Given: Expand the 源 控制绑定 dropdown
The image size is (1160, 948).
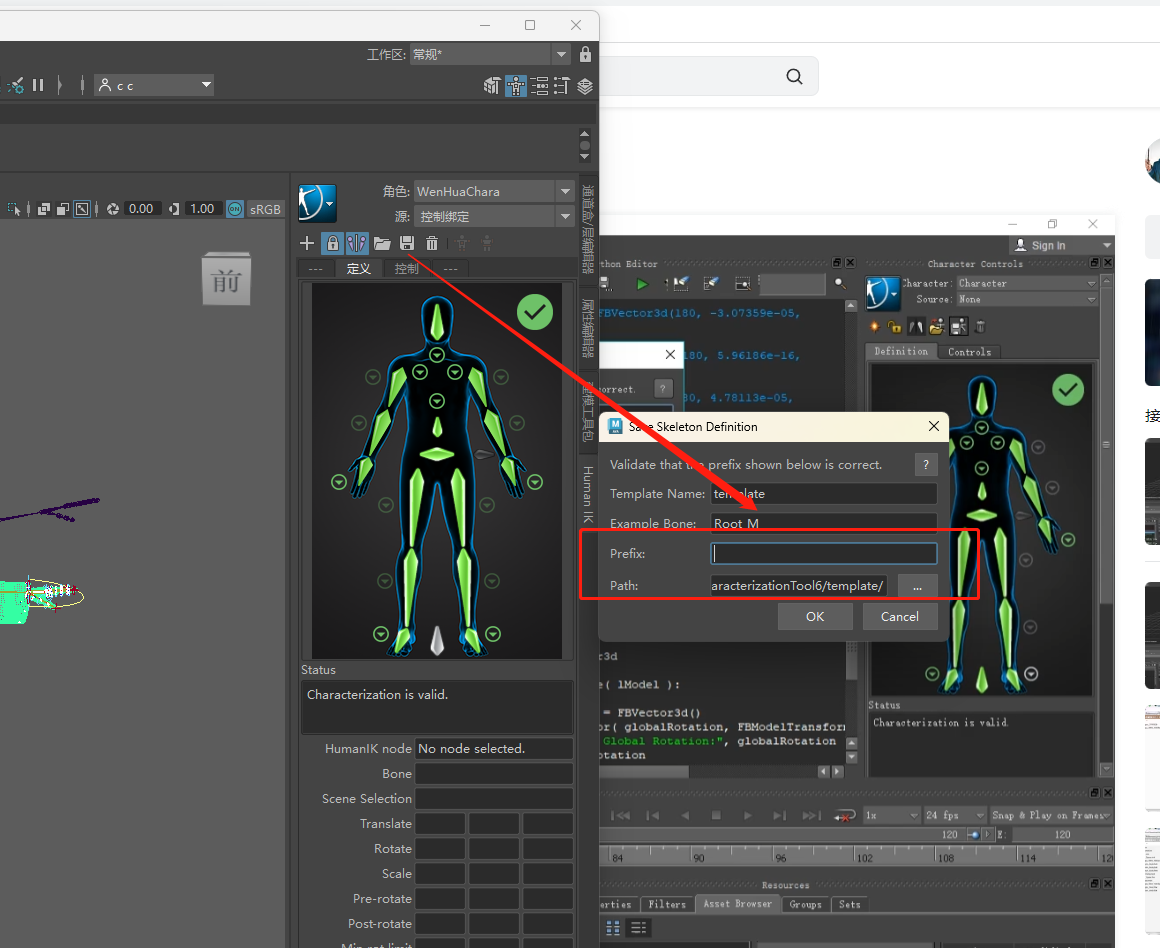Looking at the screenshot, I should (493, 217).
